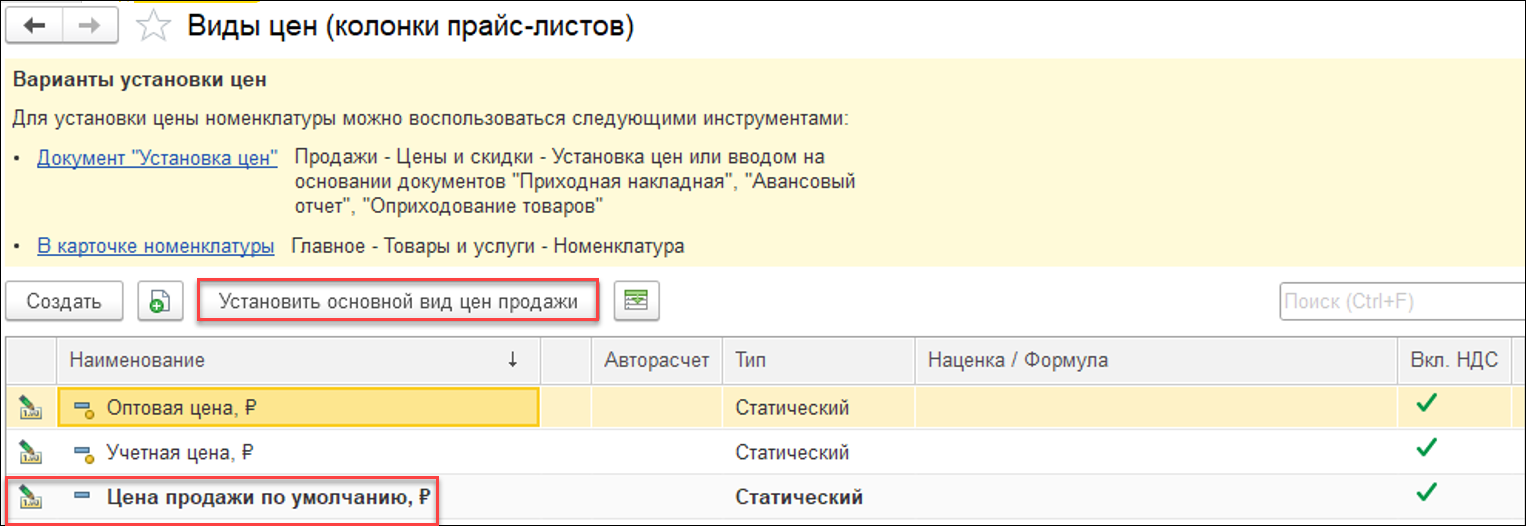Click edit icon in Учетная цена row
Image resolution: width=1526 pixels, height=526 pixels.
click(29, 452)
